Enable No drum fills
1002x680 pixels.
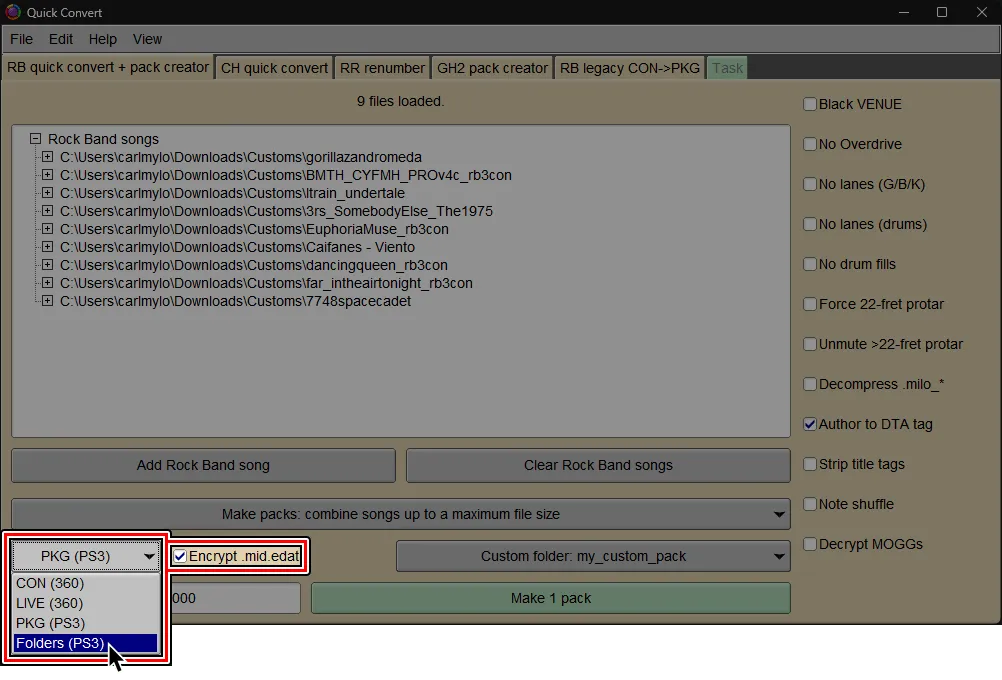coord(809,264)
